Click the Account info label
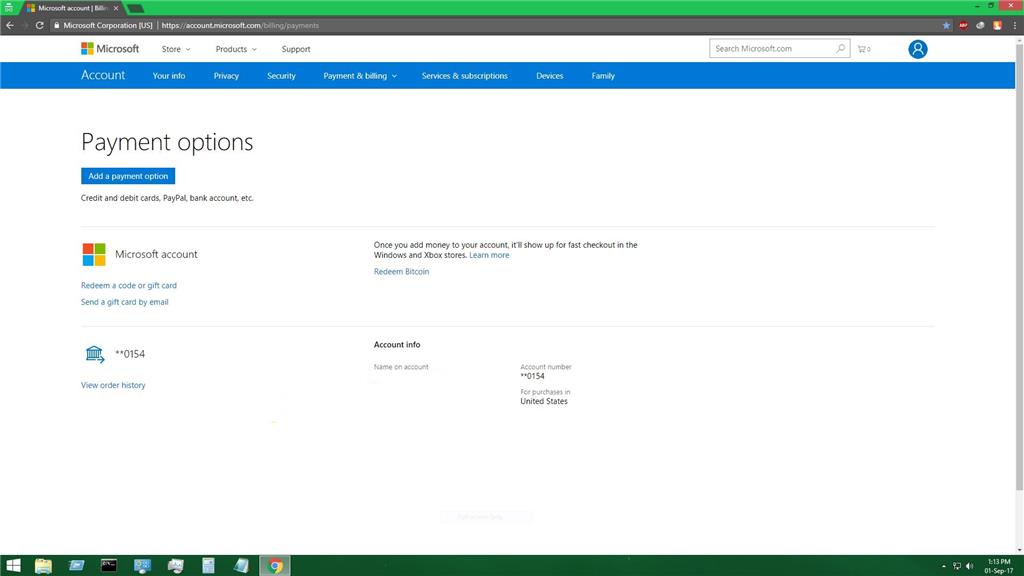This screenshot has width=1024, height=576. tap(397, 344)
